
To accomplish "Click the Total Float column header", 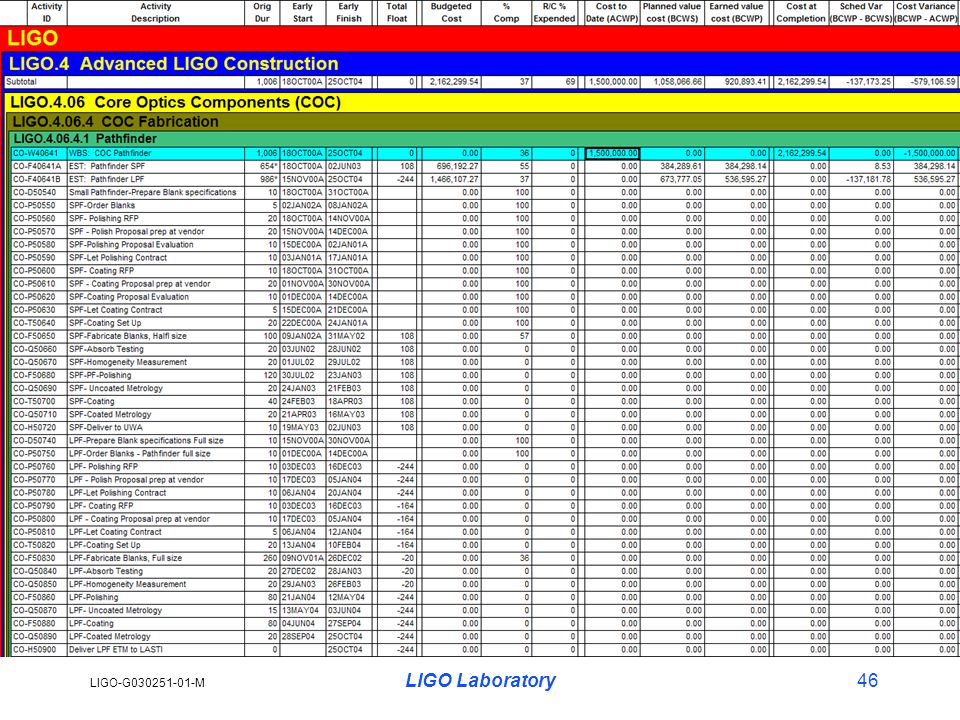I will (x=397, y=13).
